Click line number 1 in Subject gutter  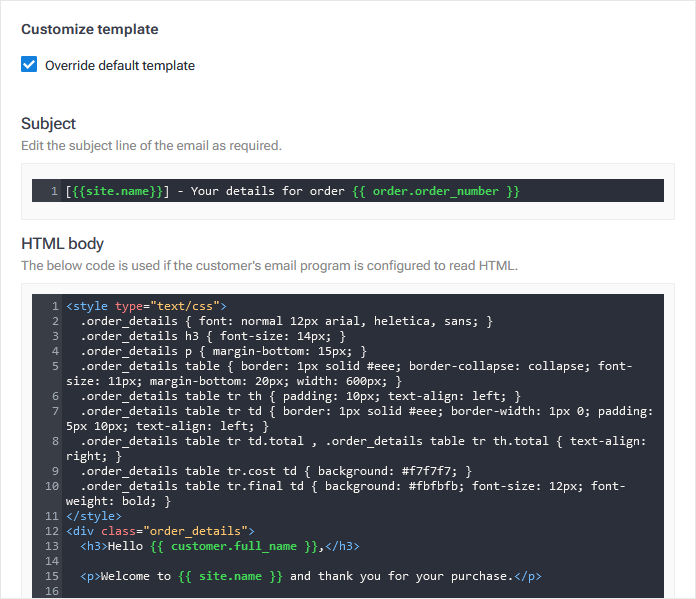click(x=54, y=191)
